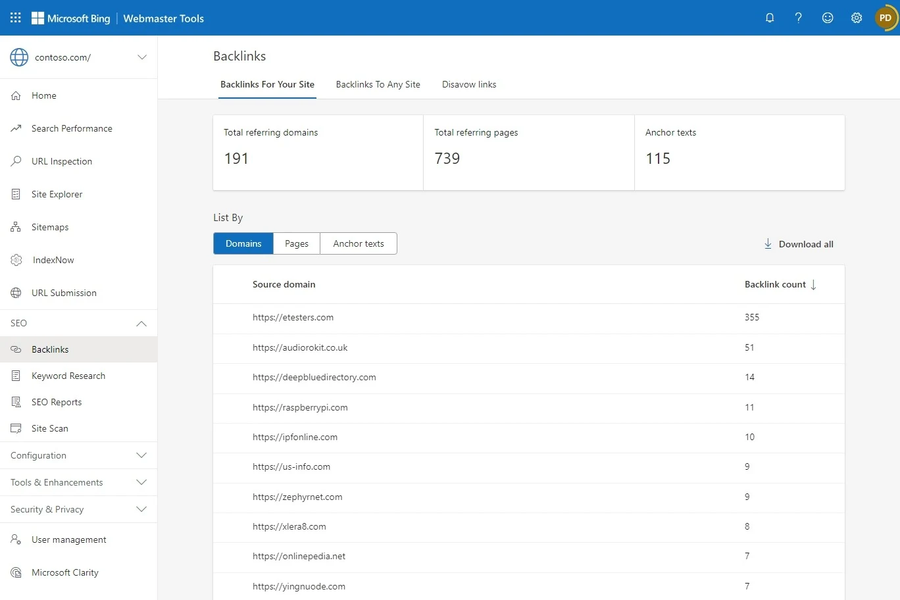Switch to Backlinks To Any Site tab

tap(378, 85)
